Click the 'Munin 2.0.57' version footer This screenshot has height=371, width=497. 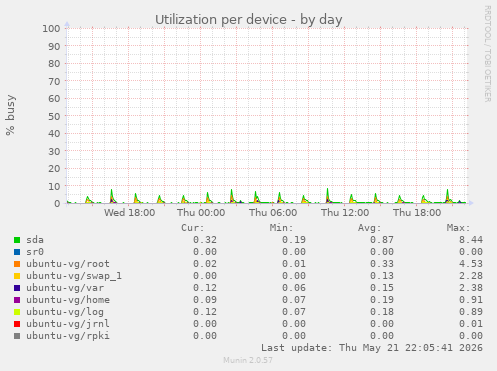pos(248,360)
